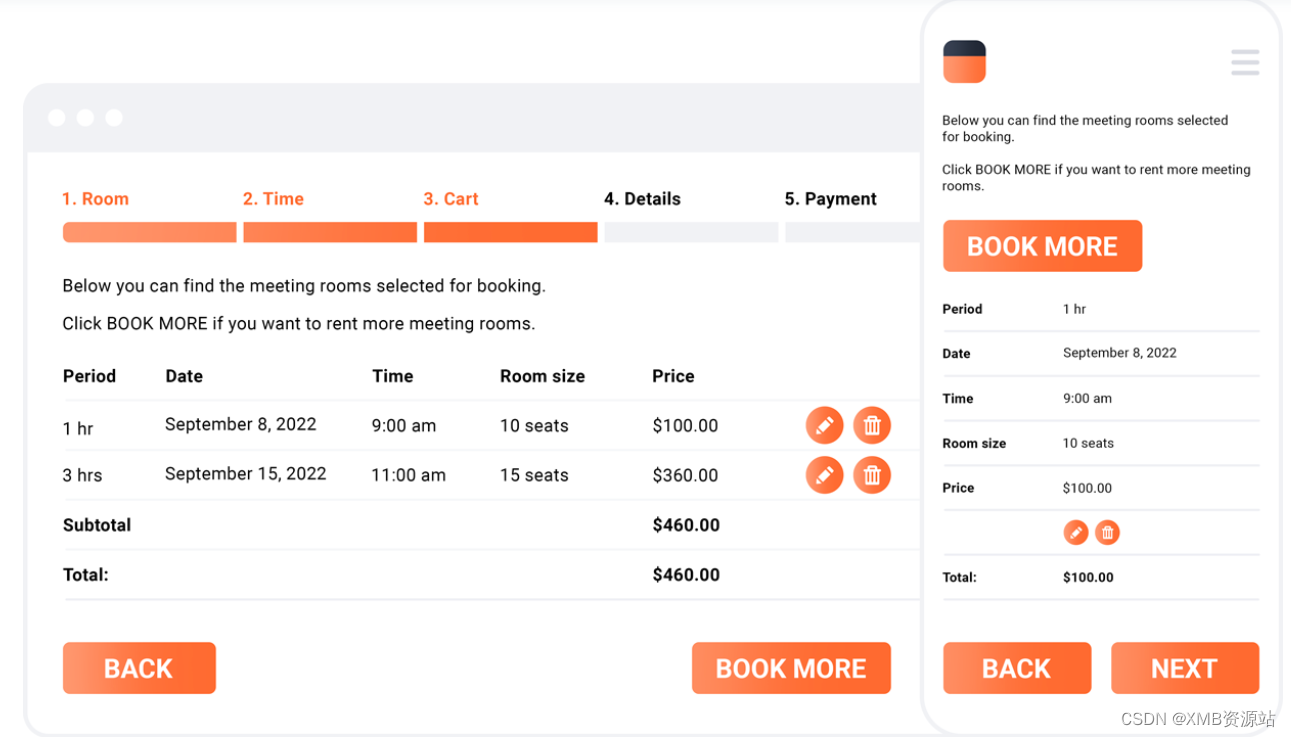The width and height of the screenshot is (1291, 737).
Task: Click the orange app logo in mobile view
Action: point(964,62)
